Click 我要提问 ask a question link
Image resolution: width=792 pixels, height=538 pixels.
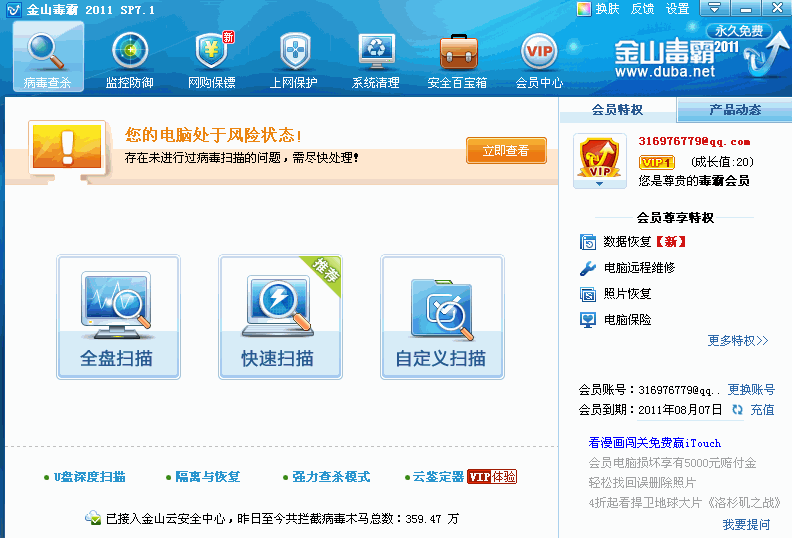[746, 525]
